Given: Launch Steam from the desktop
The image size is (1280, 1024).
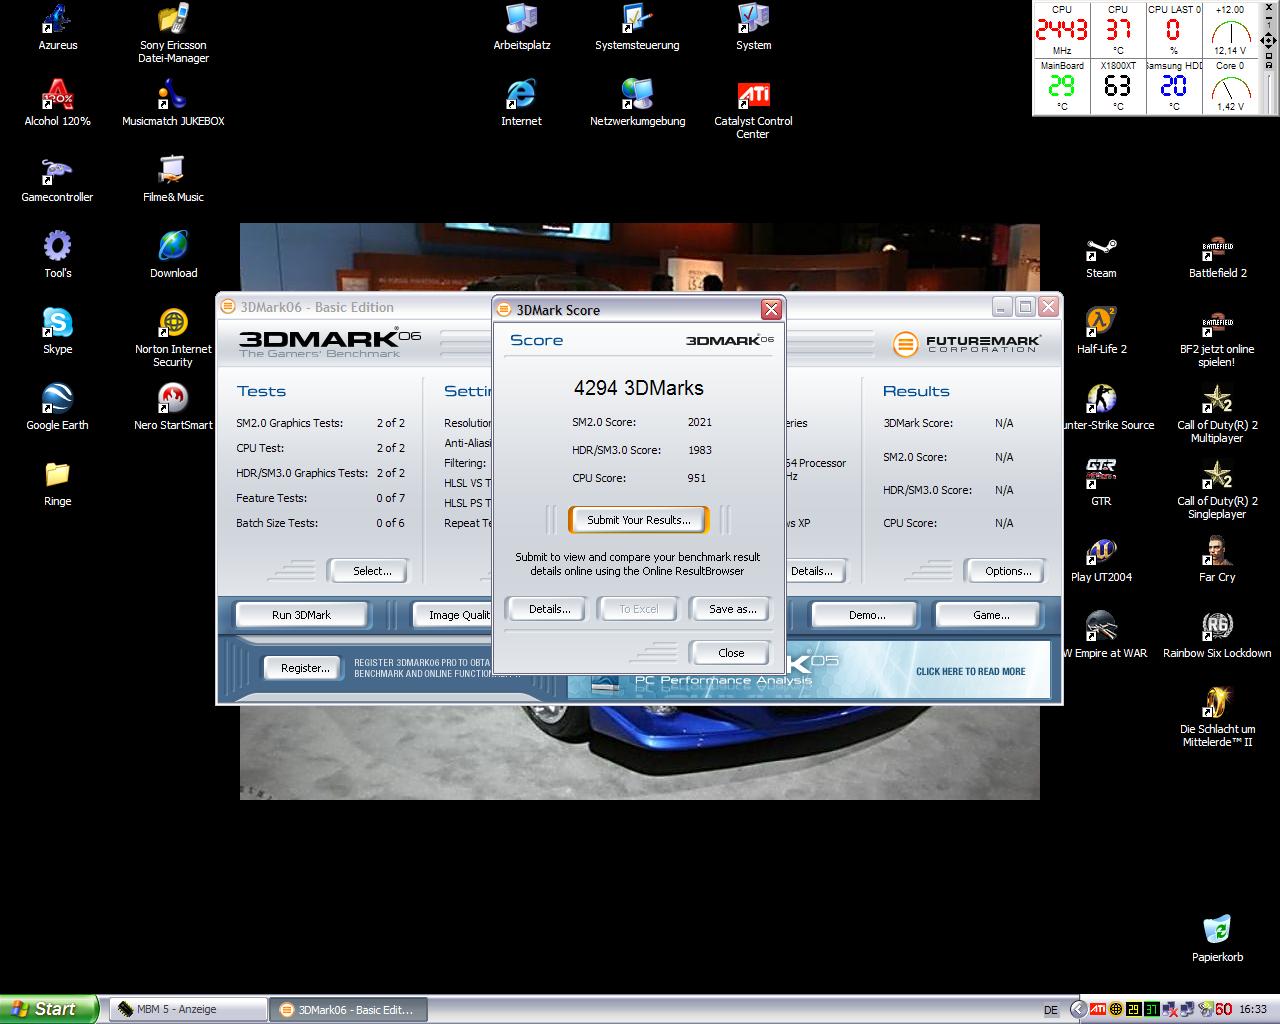Looking at the screenshot, I should point(1101,255).
